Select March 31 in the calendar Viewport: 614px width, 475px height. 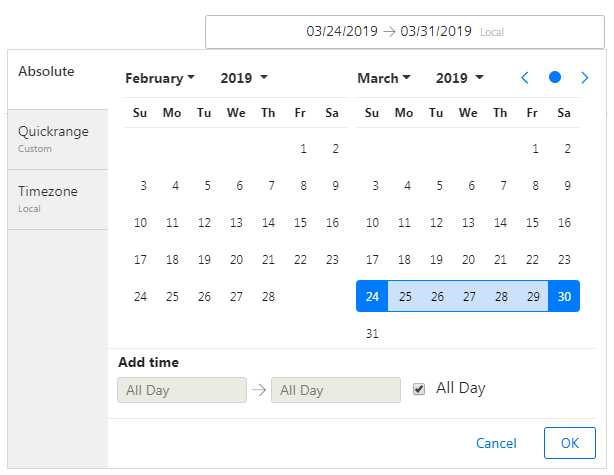(x=372, y=334)
